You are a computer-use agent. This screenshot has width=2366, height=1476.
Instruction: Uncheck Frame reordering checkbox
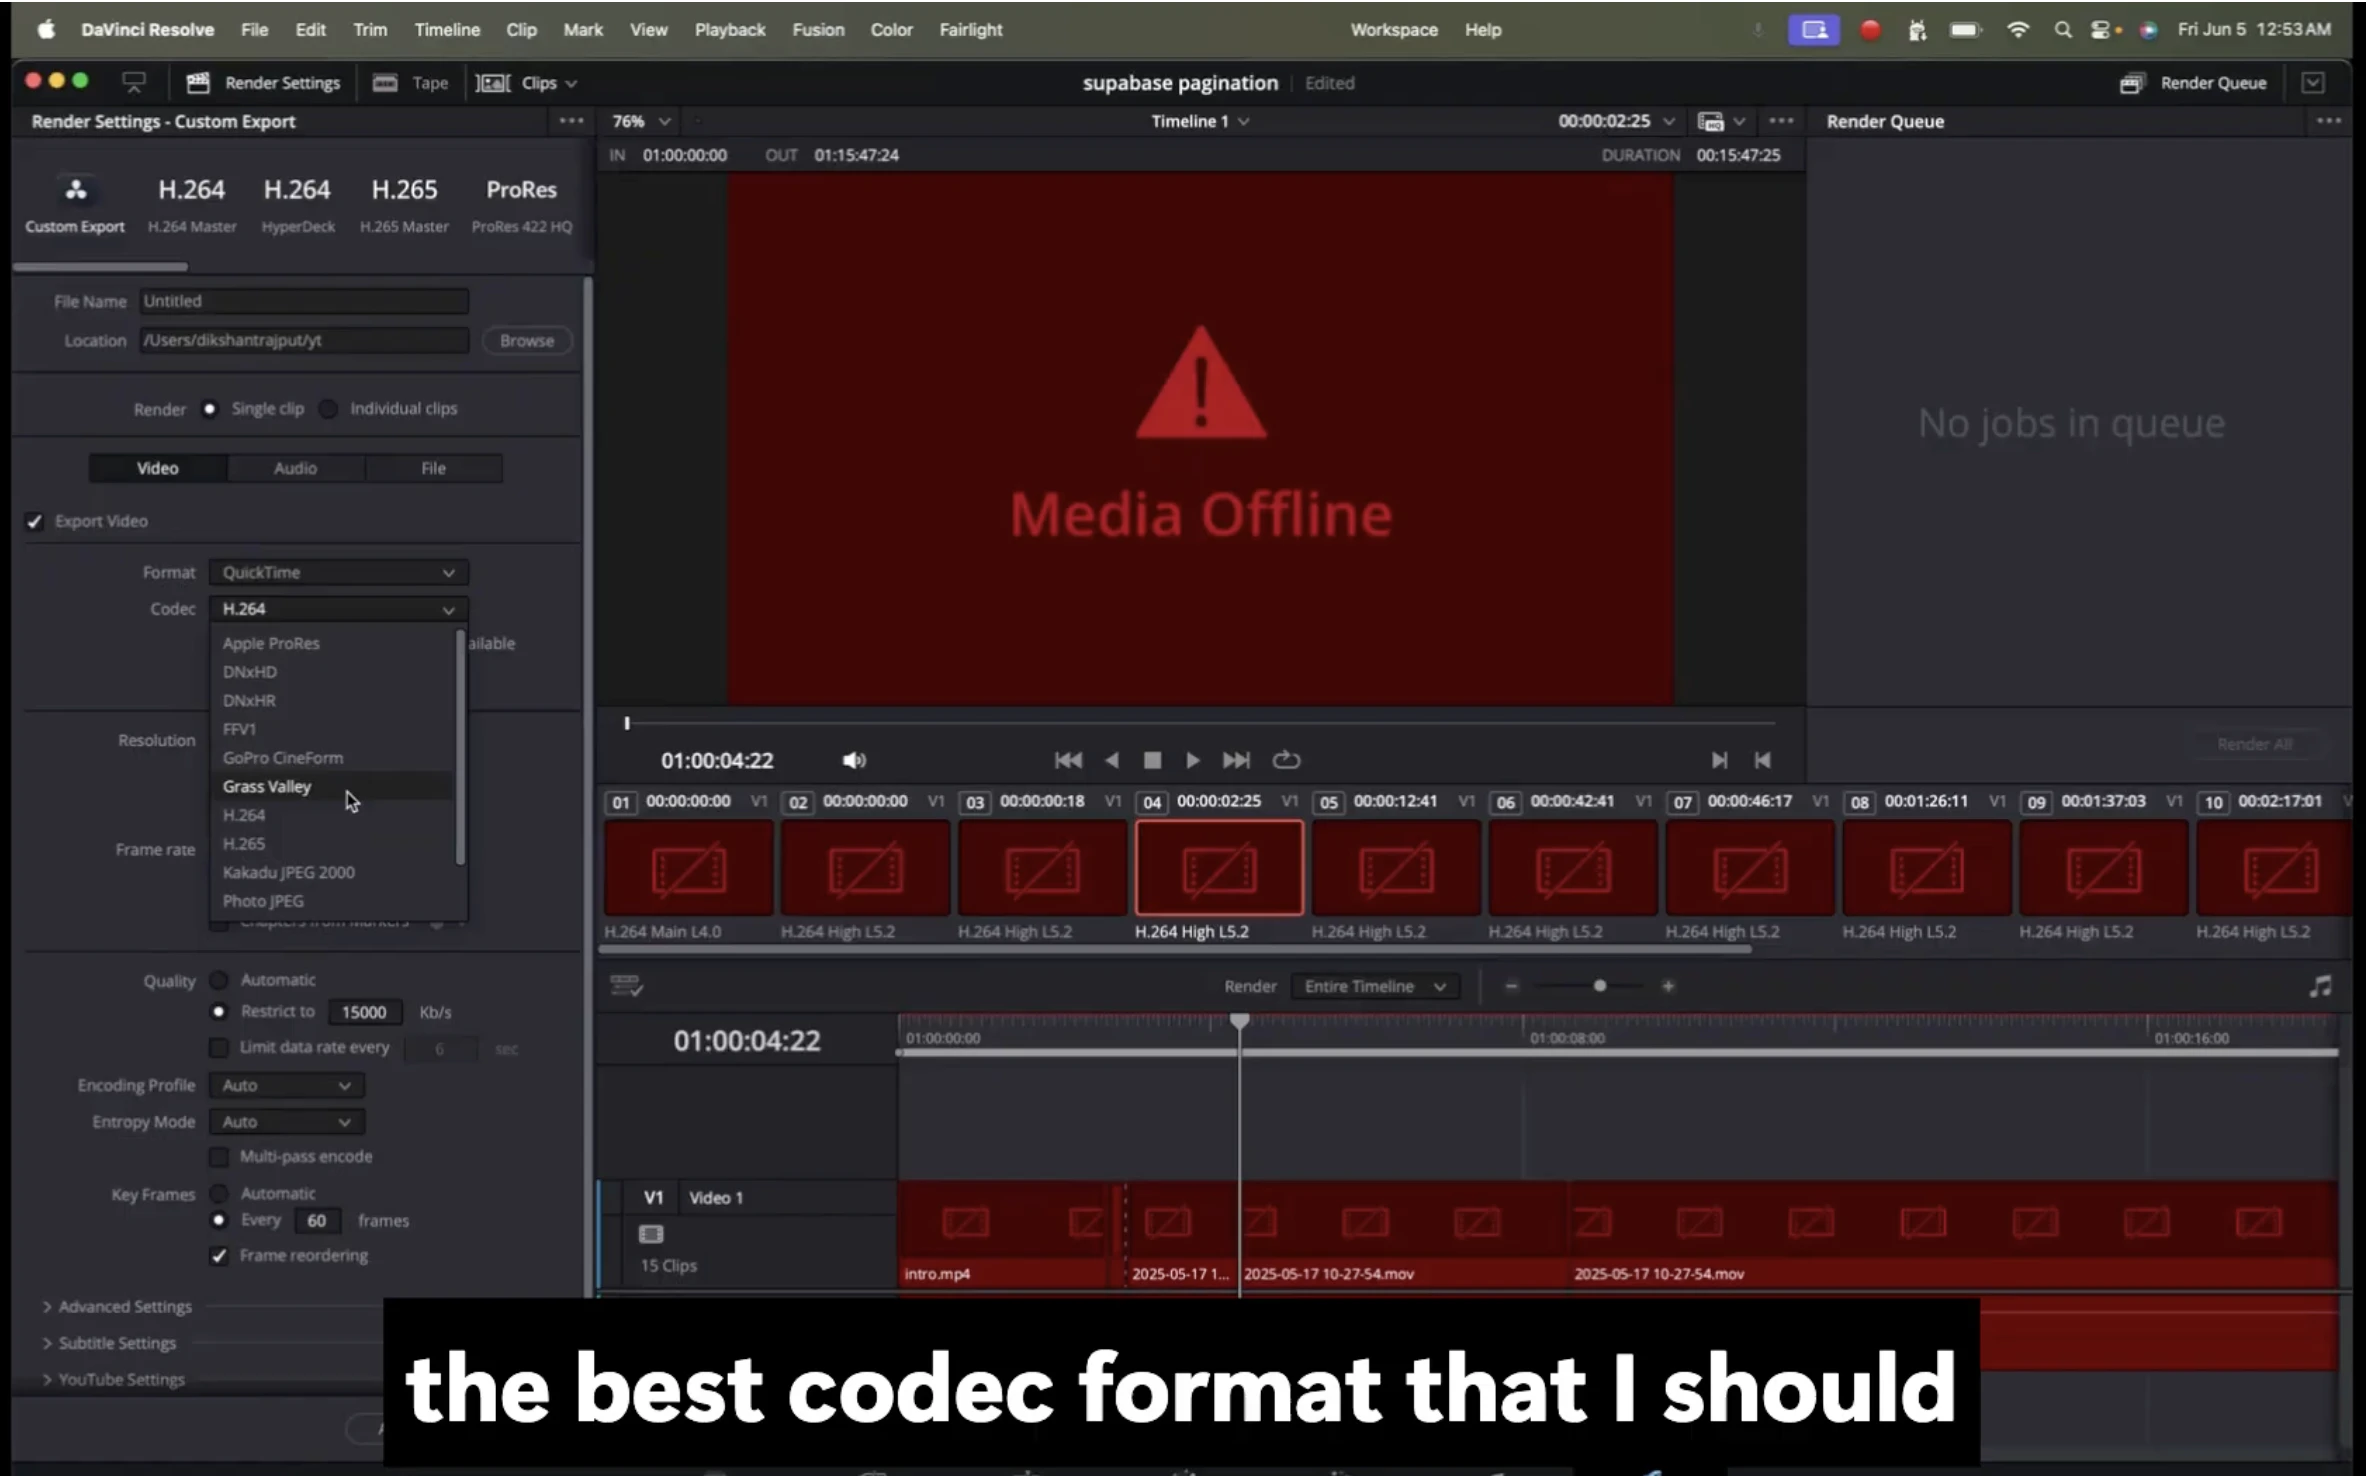219,1256
